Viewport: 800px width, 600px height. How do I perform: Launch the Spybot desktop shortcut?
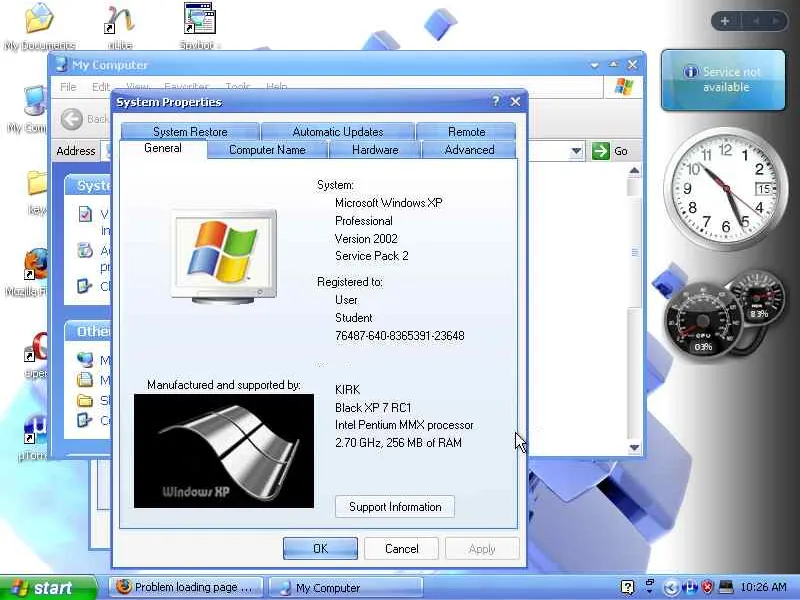[x=199, y=26]
